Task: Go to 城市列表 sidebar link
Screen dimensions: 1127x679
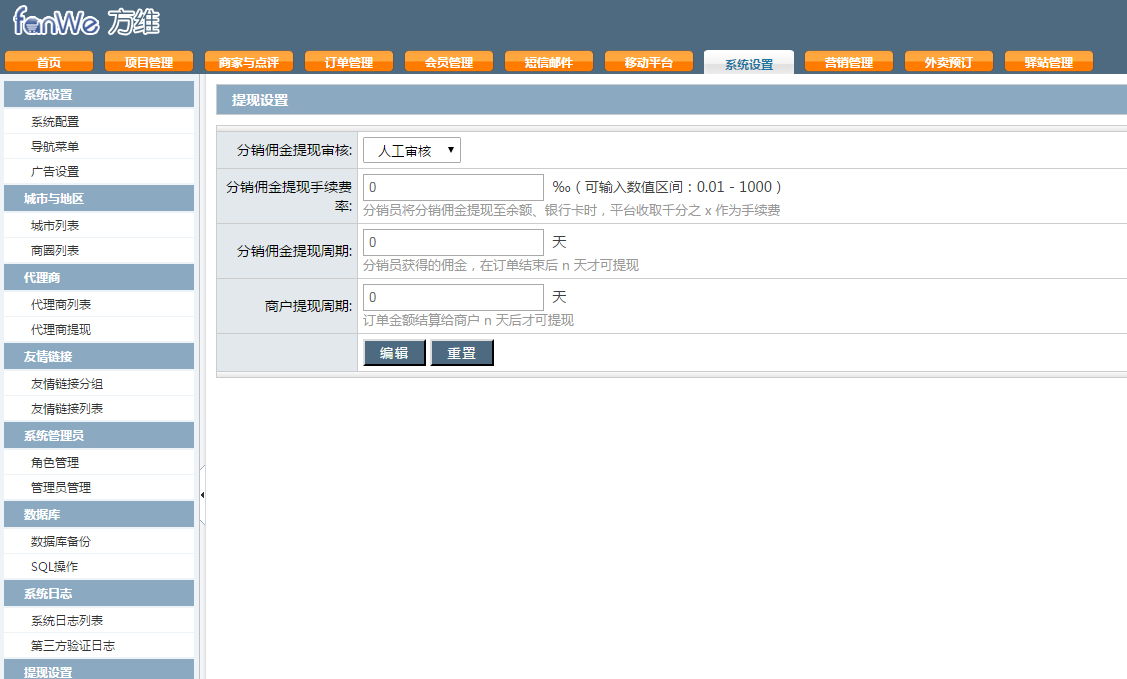Action: pos(55,226)
